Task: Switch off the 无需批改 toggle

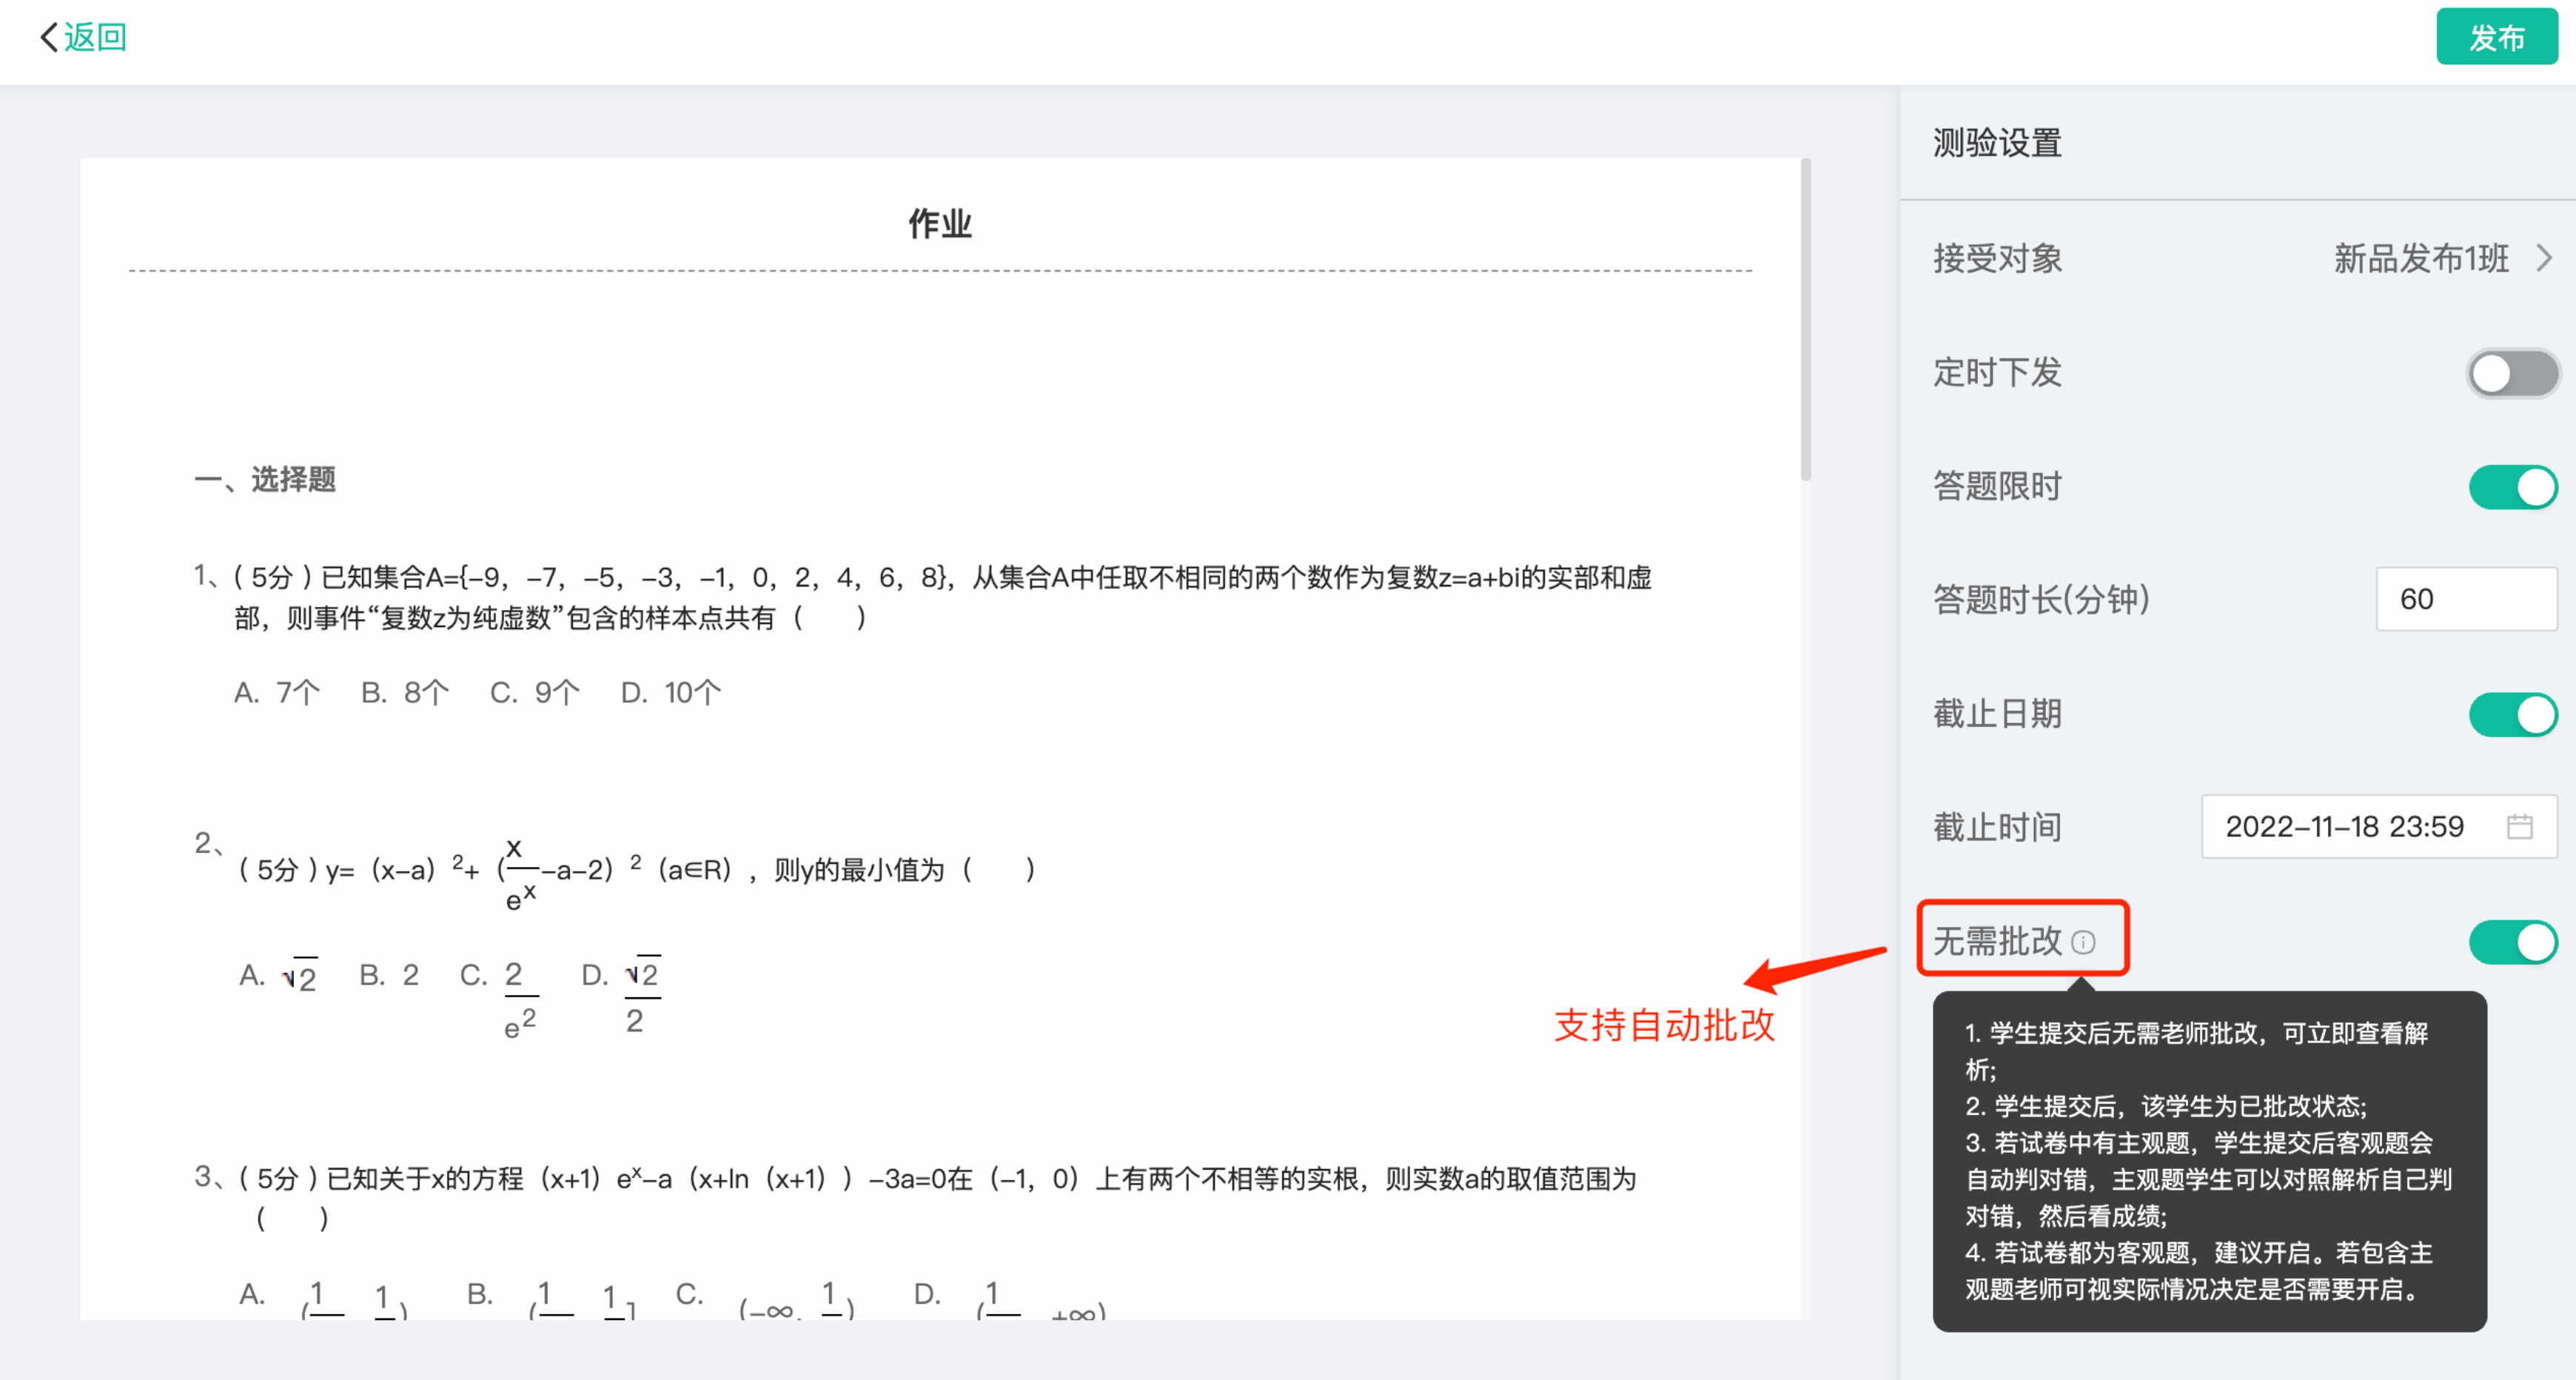Action: (x=2512, y=942)
